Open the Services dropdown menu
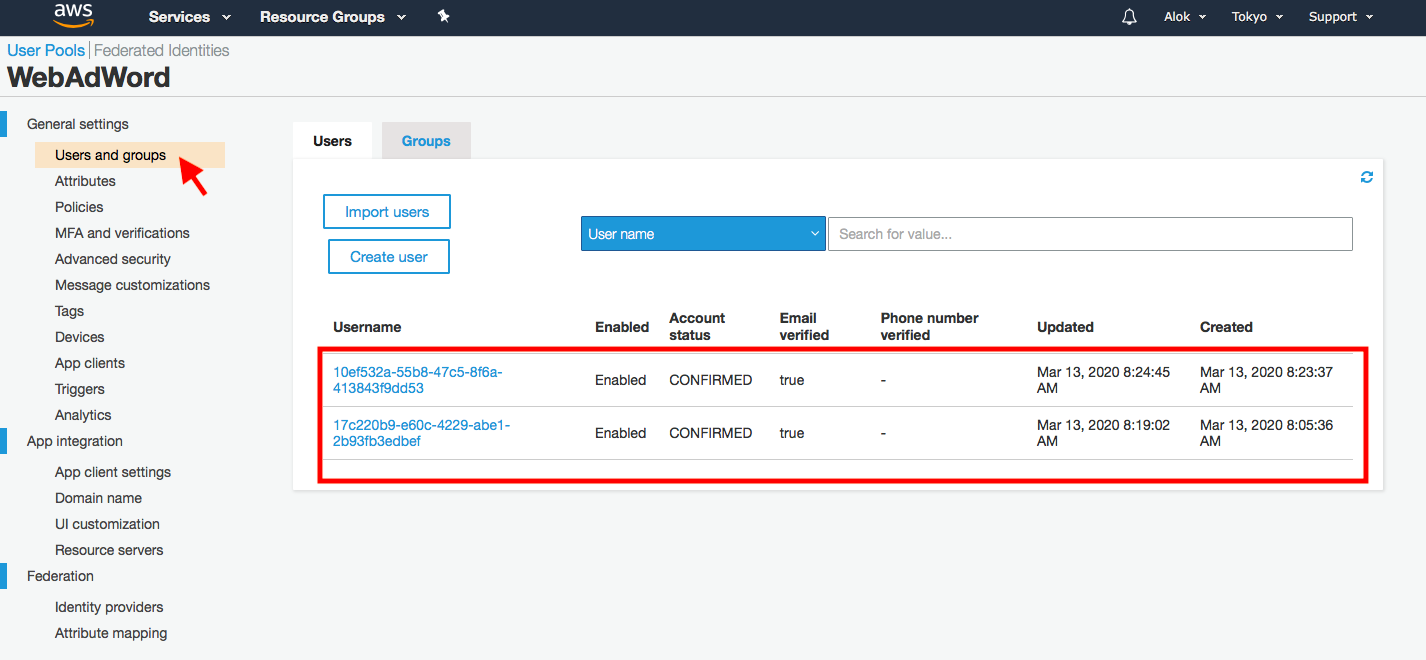This screenshot has height=660, width=1426. 190,17
